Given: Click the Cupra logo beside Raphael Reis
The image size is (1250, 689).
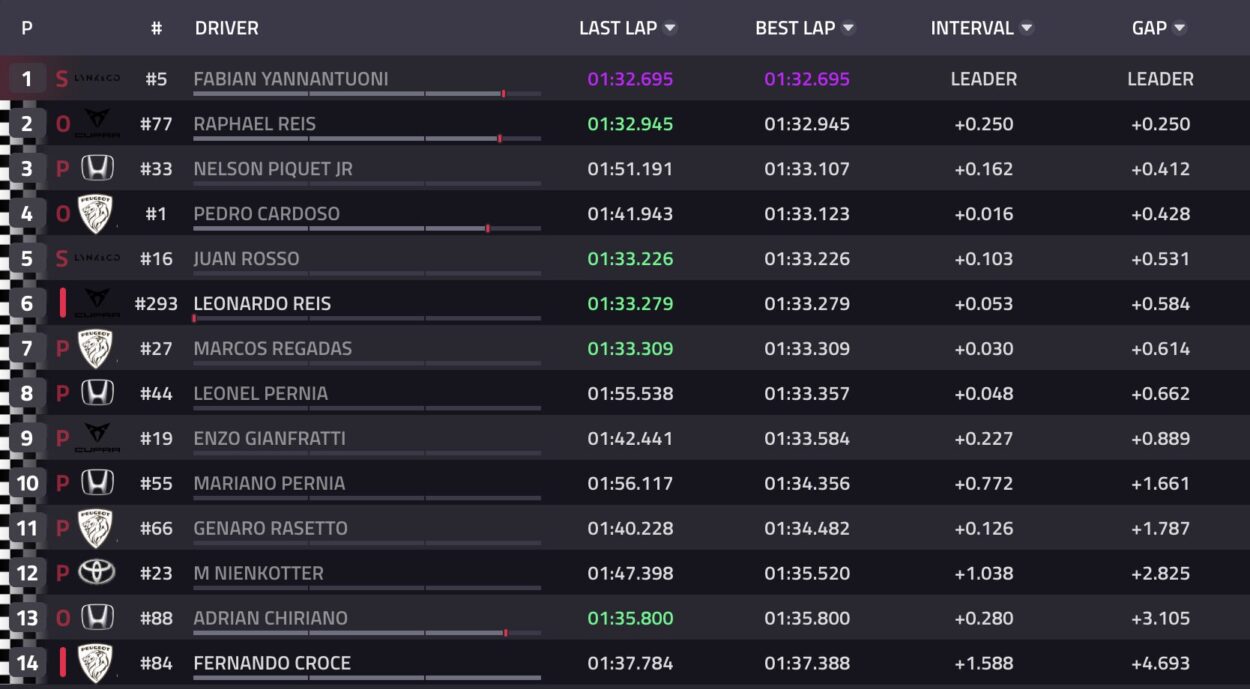Looking at the screenshot, I should (x=97, y=124).
